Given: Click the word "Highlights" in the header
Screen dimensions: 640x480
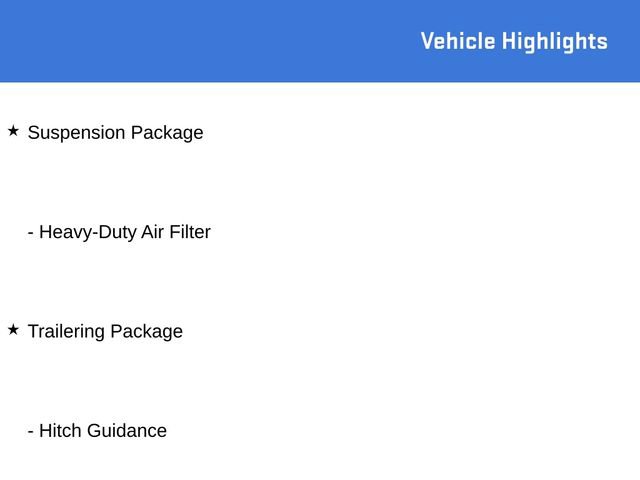Looking at the screenshot, I should click(554, 41).
